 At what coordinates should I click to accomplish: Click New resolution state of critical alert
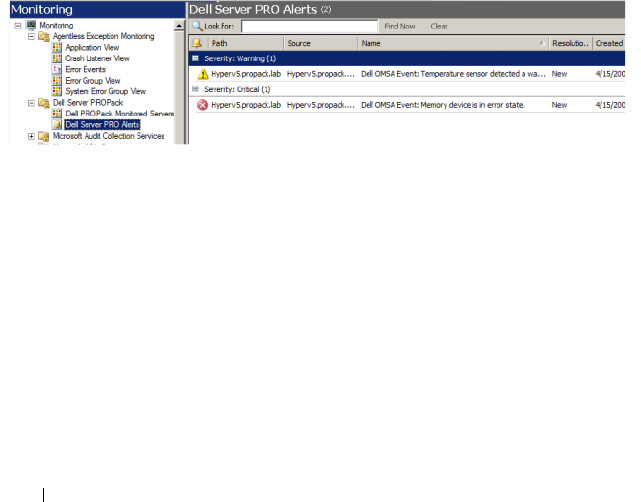click(559, 105)
